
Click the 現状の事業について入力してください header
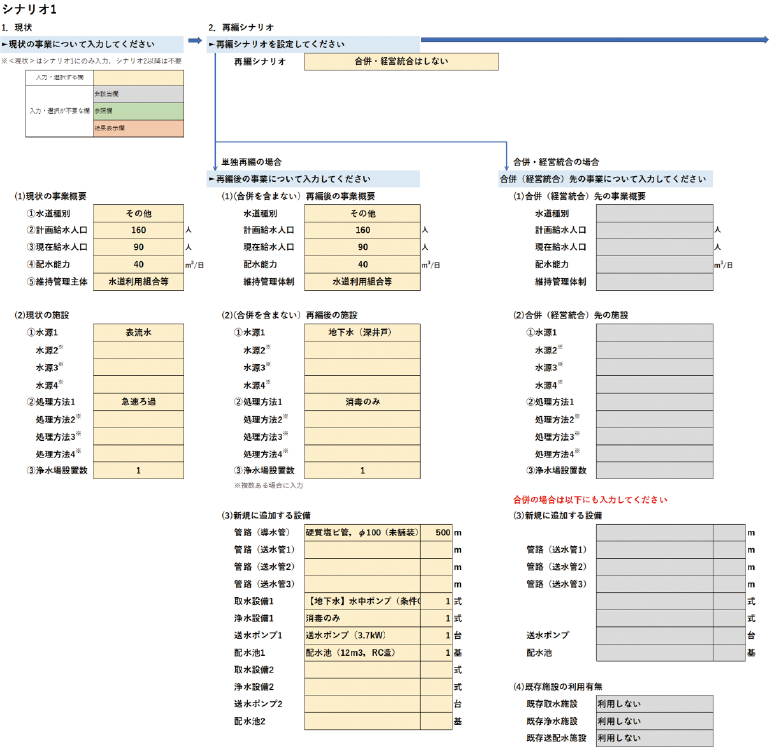pyautogui.click(x=92, y=44)
